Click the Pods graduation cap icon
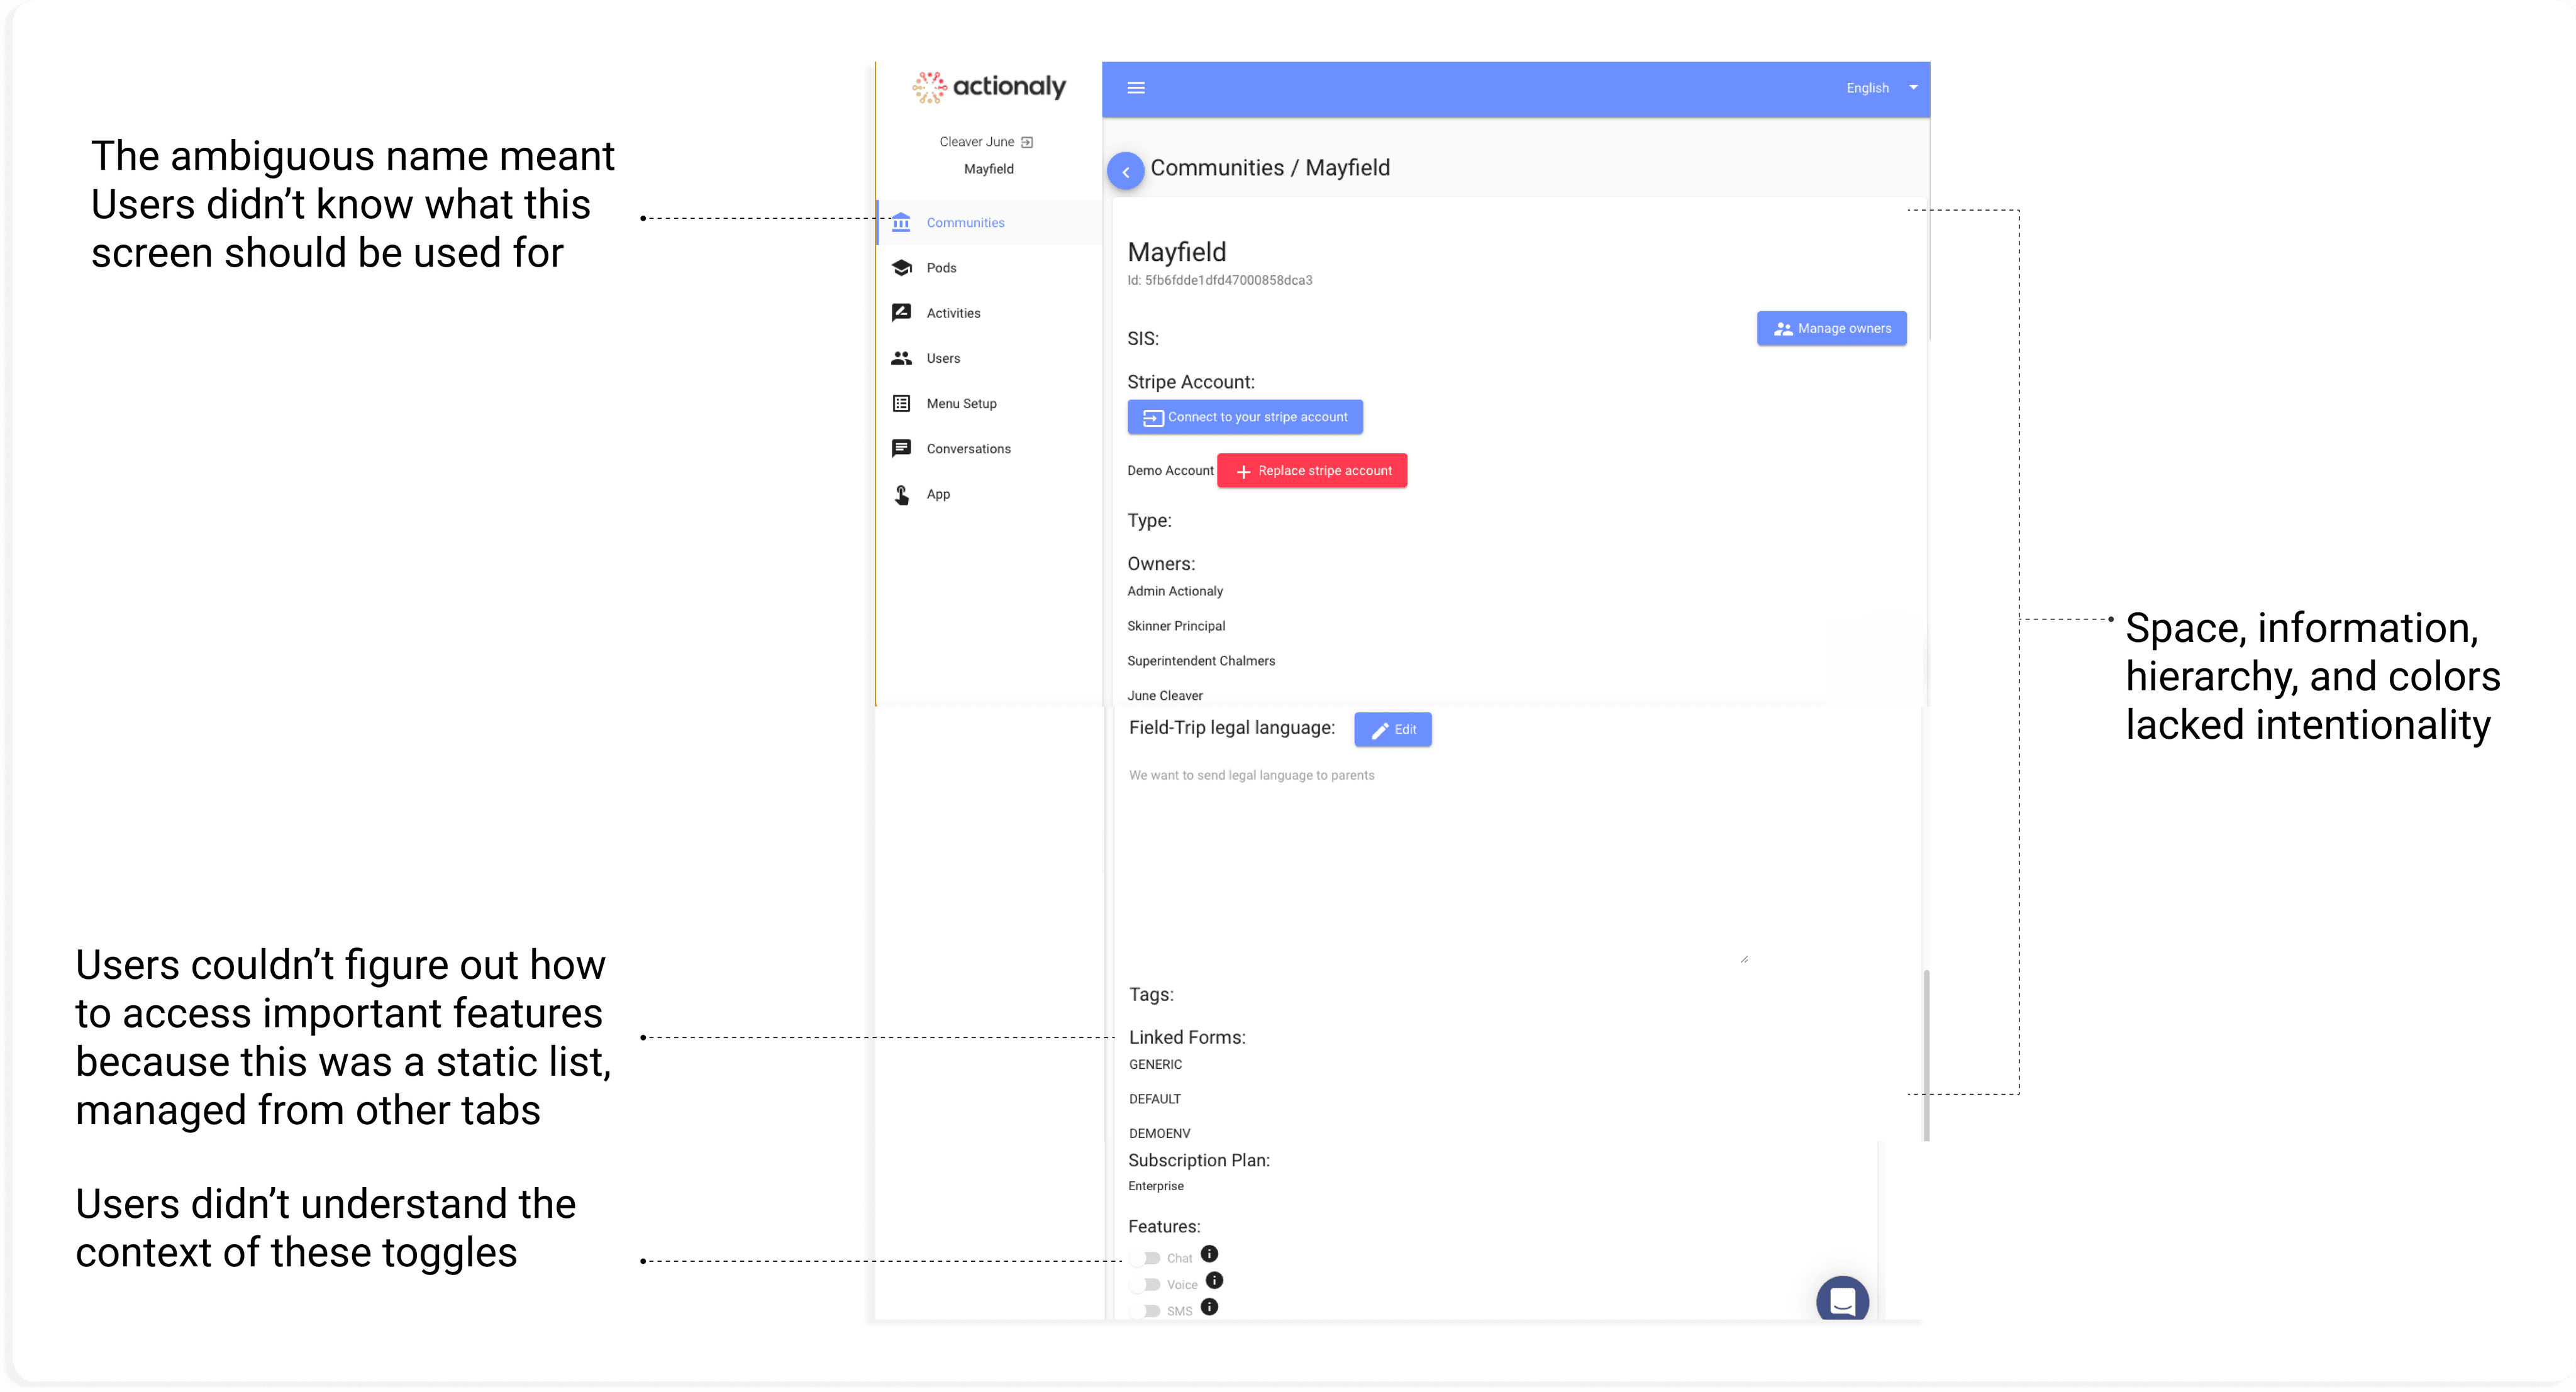The height and width of the screenshot is (1392, 2576). pyautogui.click(x=901, y=268)
